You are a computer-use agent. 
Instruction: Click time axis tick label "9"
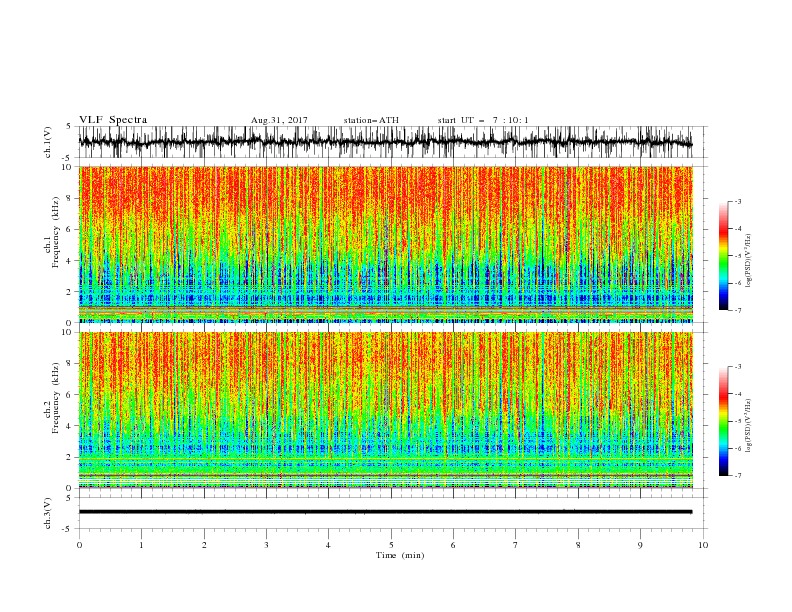(x=640, y=545)
